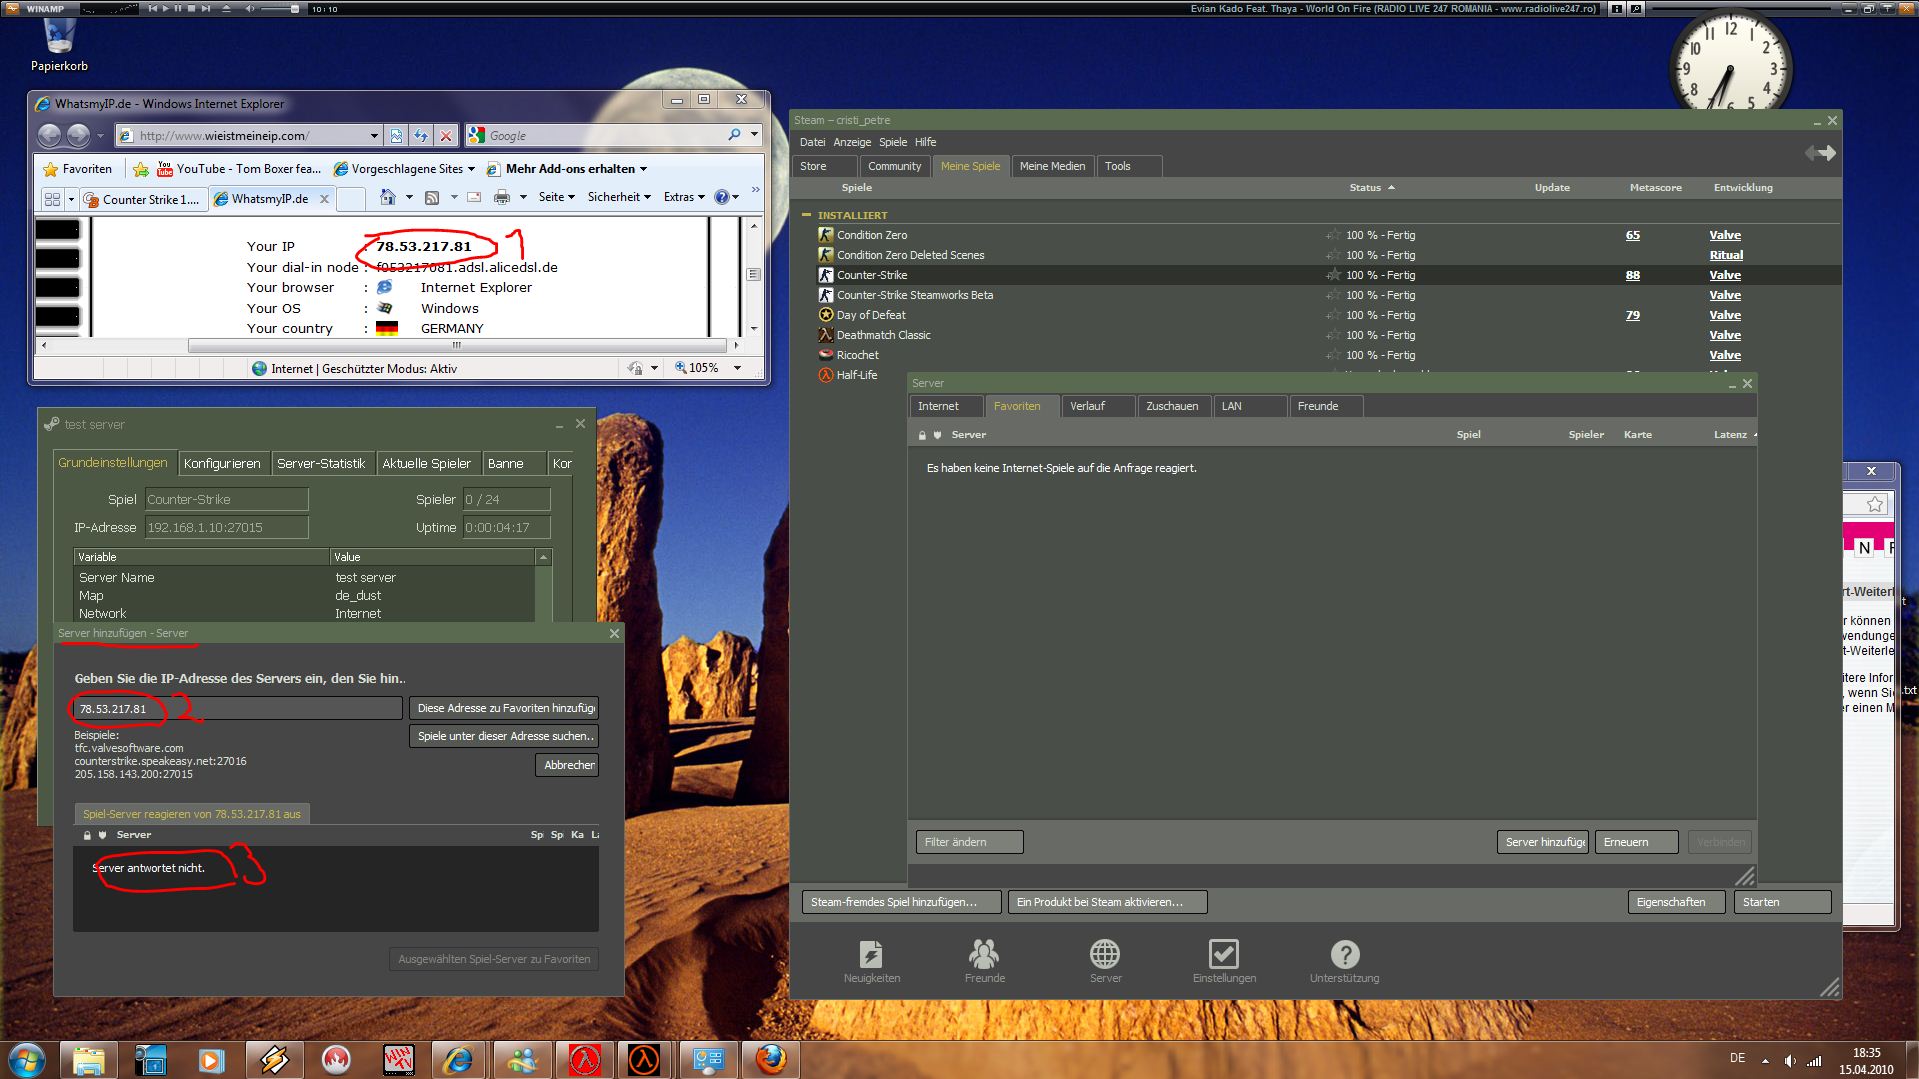
Task: Switch to the Steam Store tab
Action: click(x=825, y=166)
